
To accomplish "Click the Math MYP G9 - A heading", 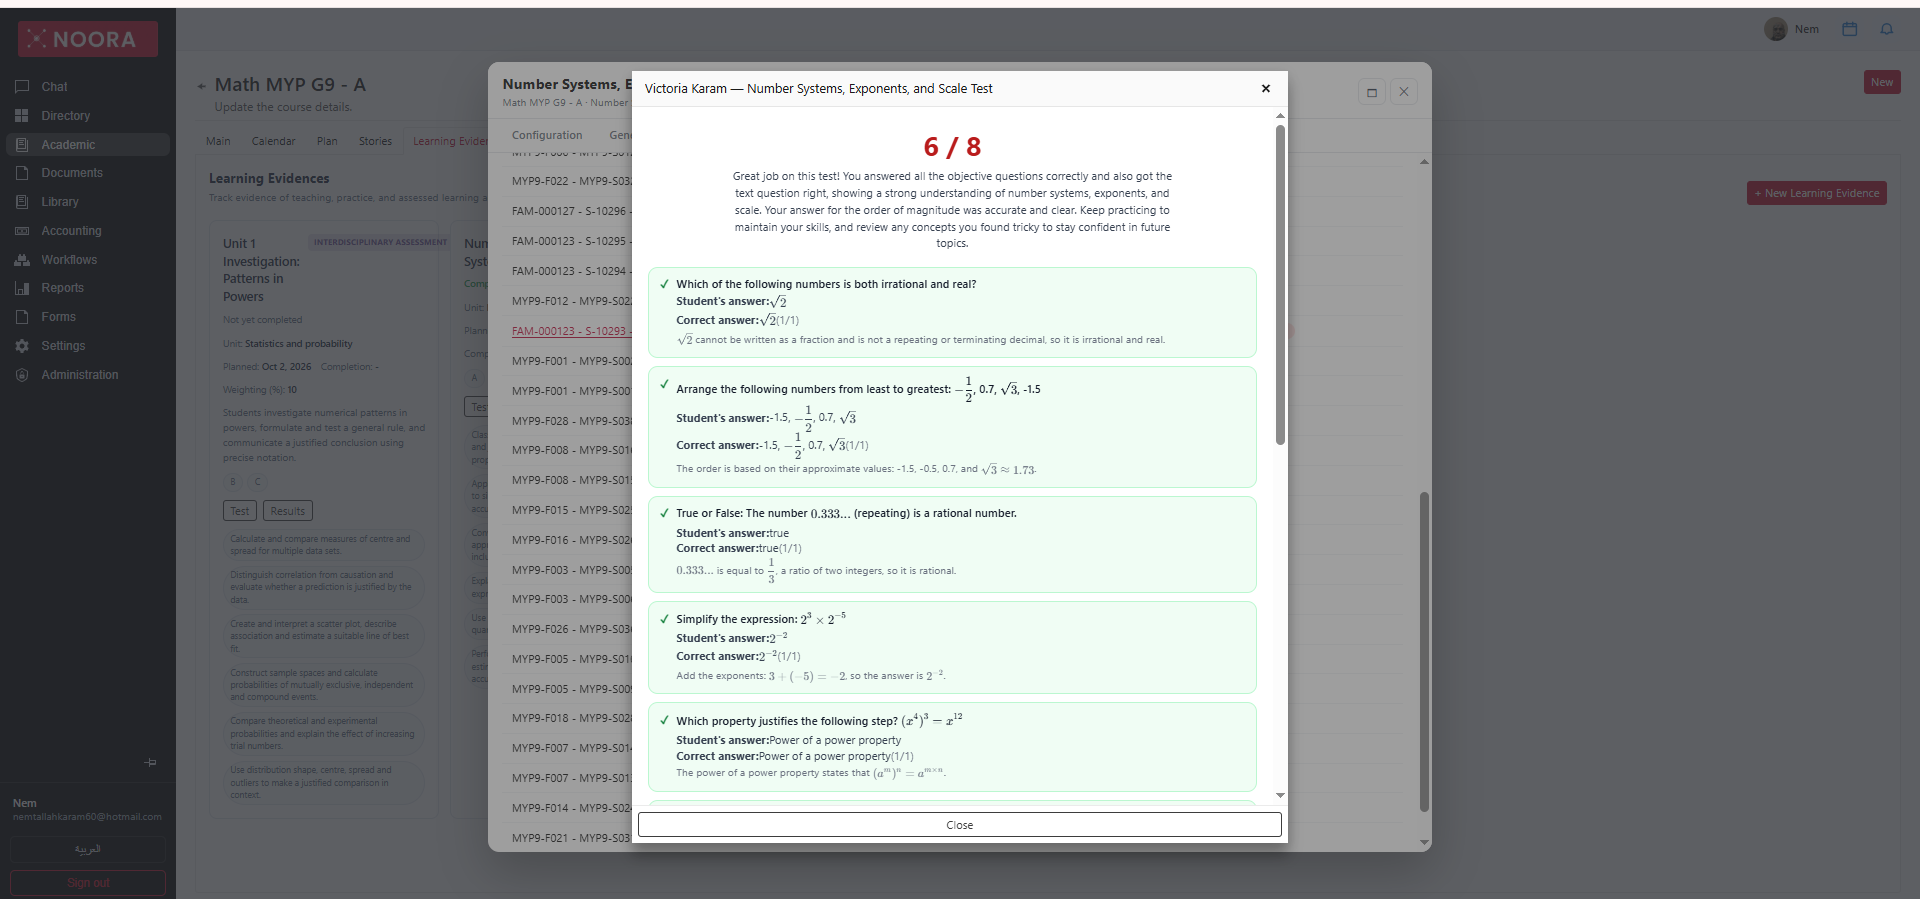I will tap(290, 85).
